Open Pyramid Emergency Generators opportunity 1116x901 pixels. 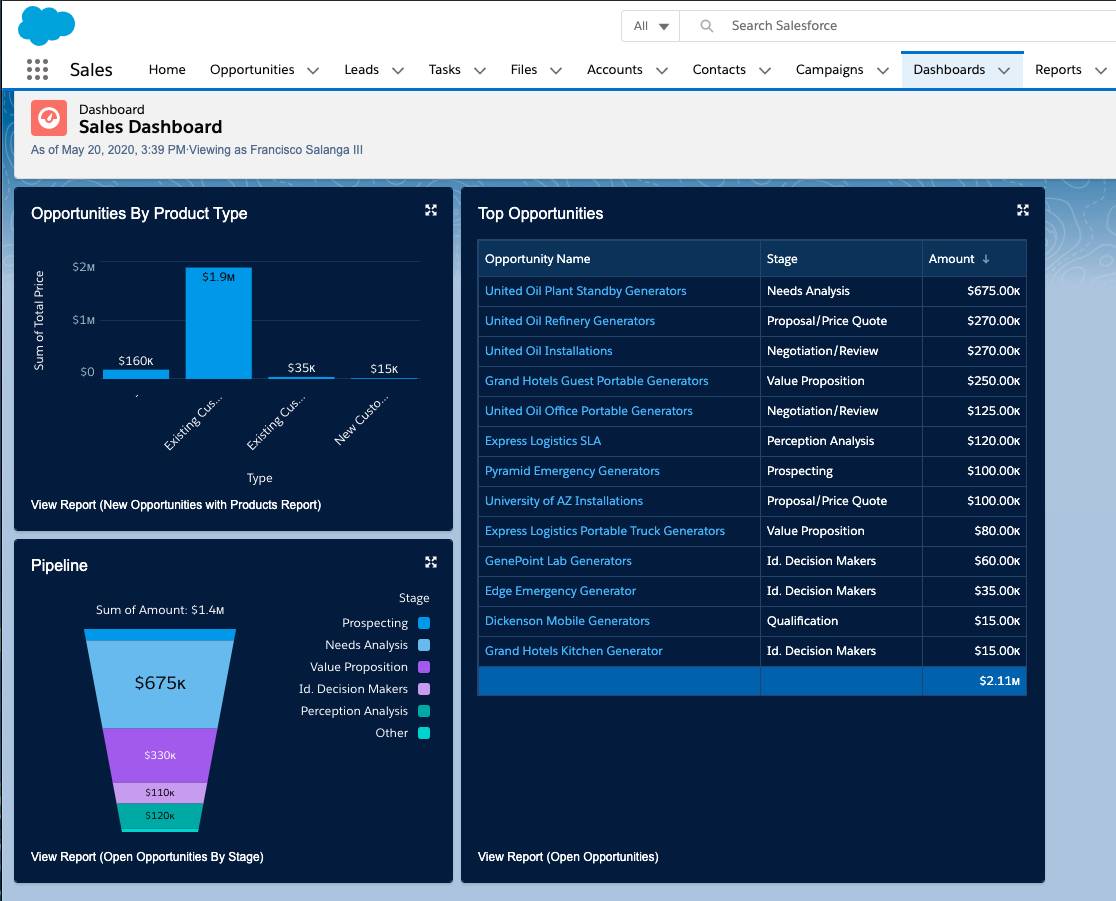click(x=572, y=471)
